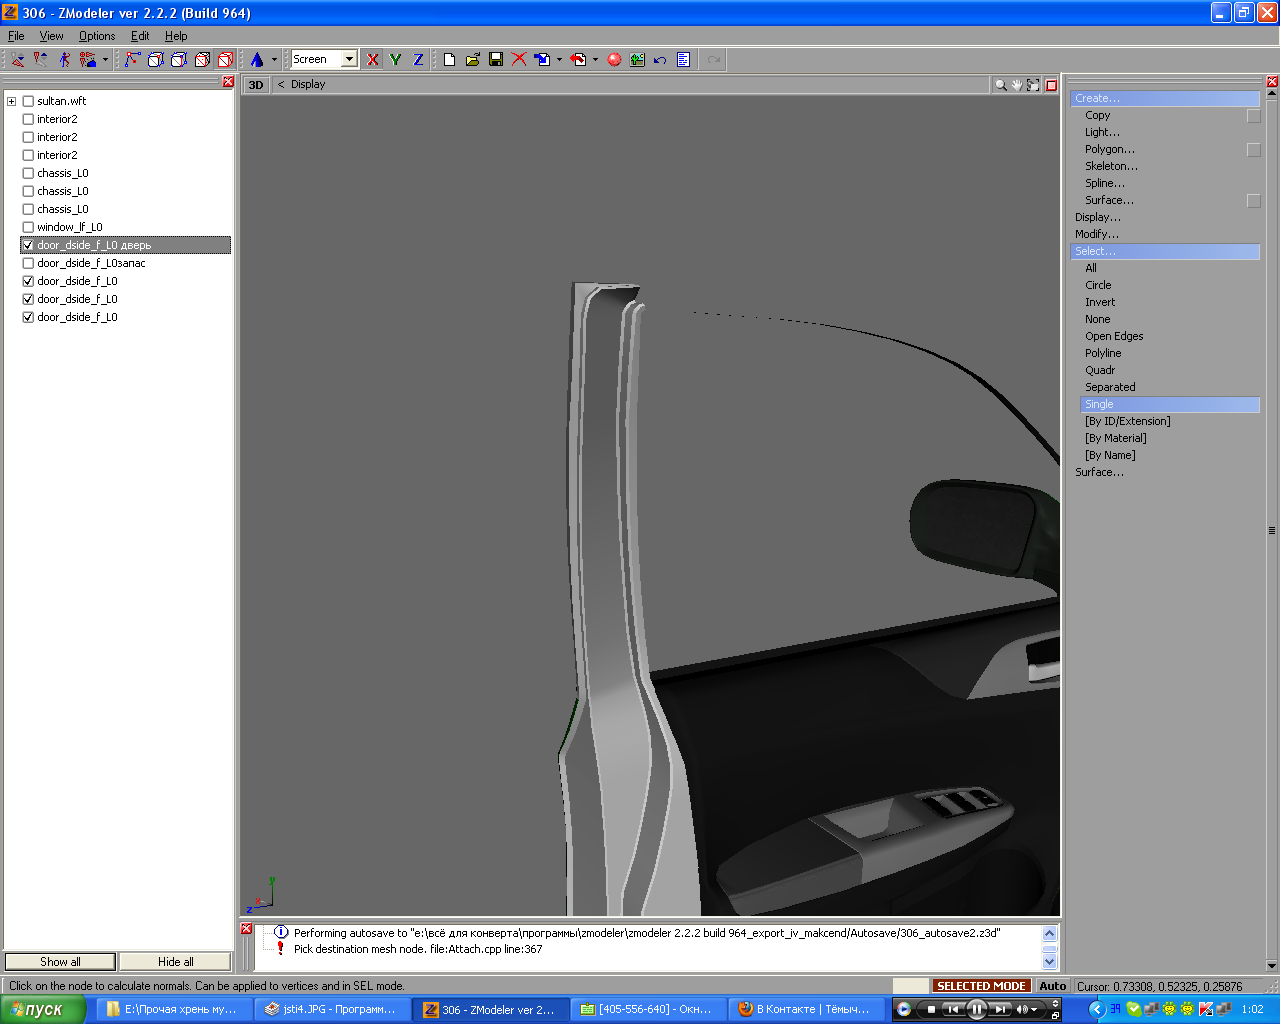Image resolution: width=1280 pixels, height=1024 pixels.
Task: Open the File menu
Action: click(x=16, y=36)
